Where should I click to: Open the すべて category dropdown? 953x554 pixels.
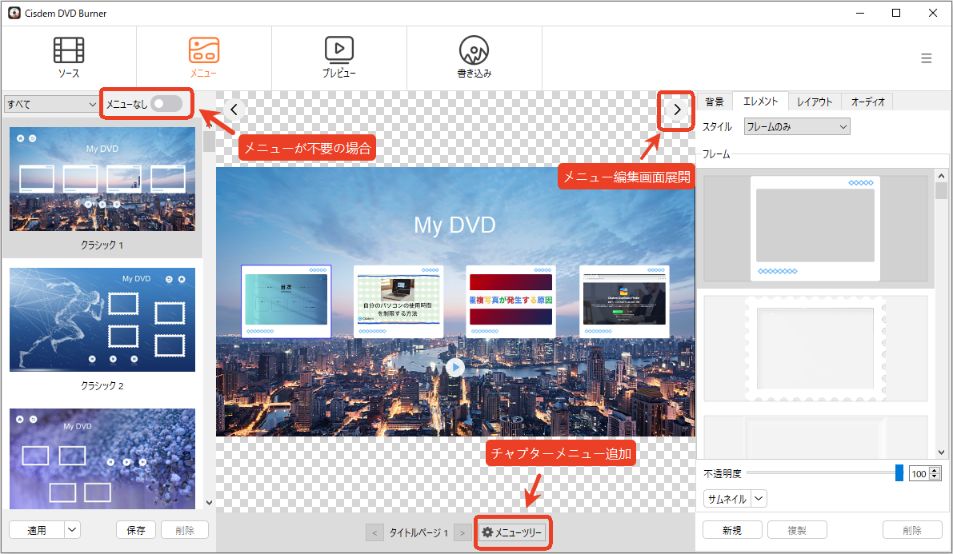[x=51, y=104]
